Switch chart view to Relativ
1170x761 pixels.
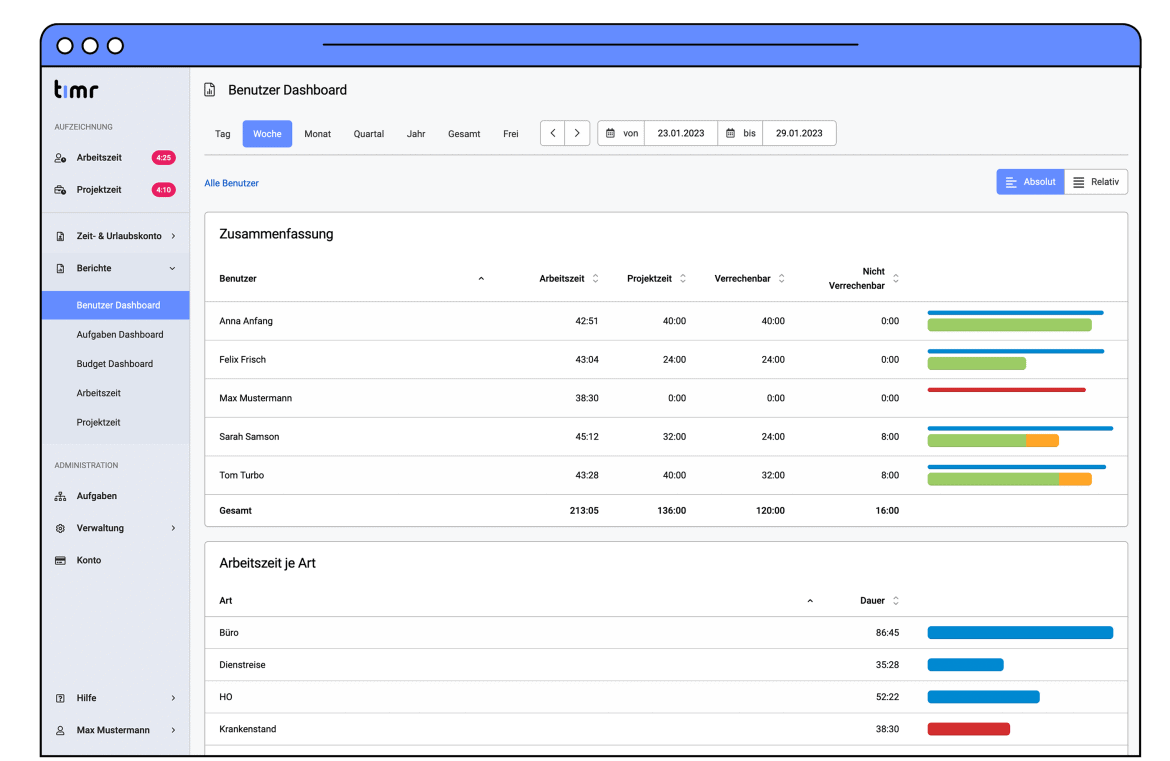[x=1096, y=182]
